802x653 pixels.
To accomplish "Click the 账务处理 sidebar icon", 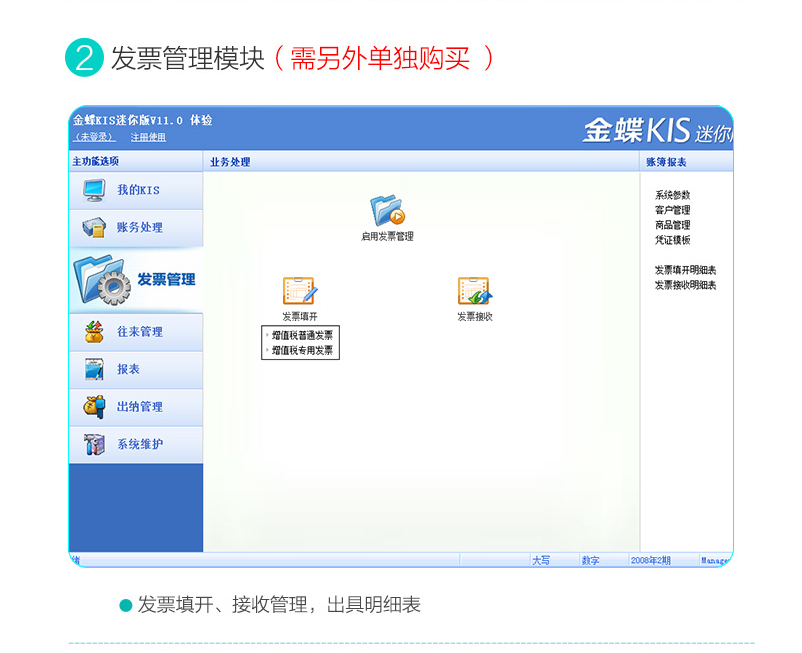I will pyautogui.click(x=94, y=228).
